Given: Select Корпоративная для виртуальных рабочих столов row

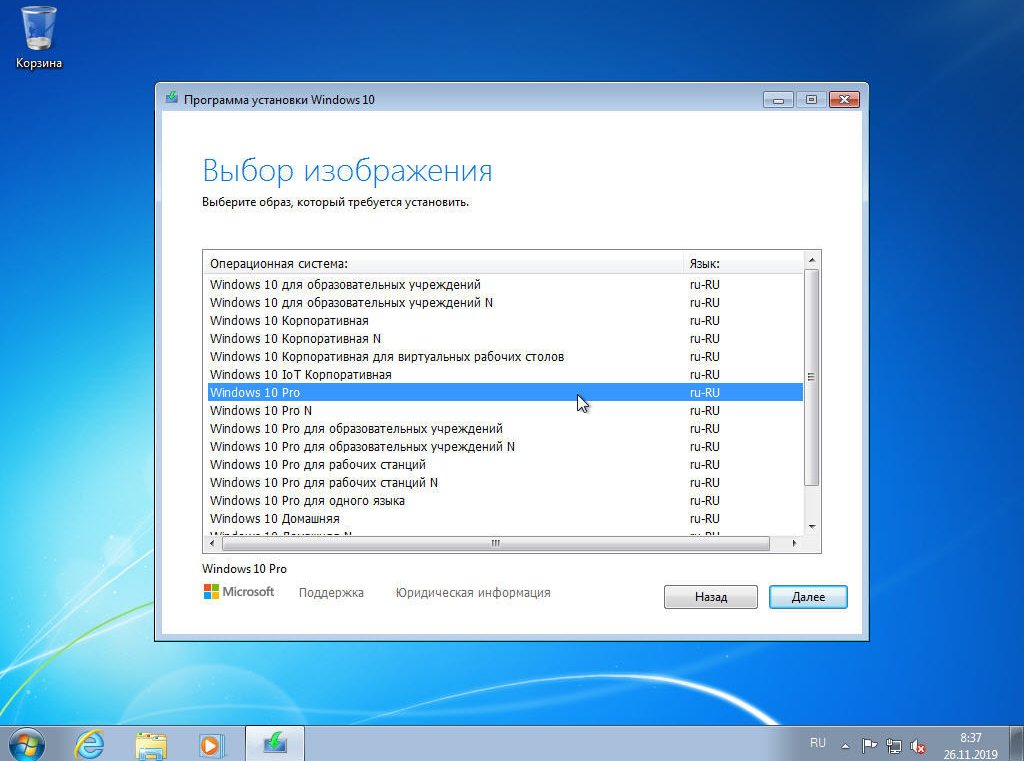Looking at the screenshot, I should tap(505, 357).
